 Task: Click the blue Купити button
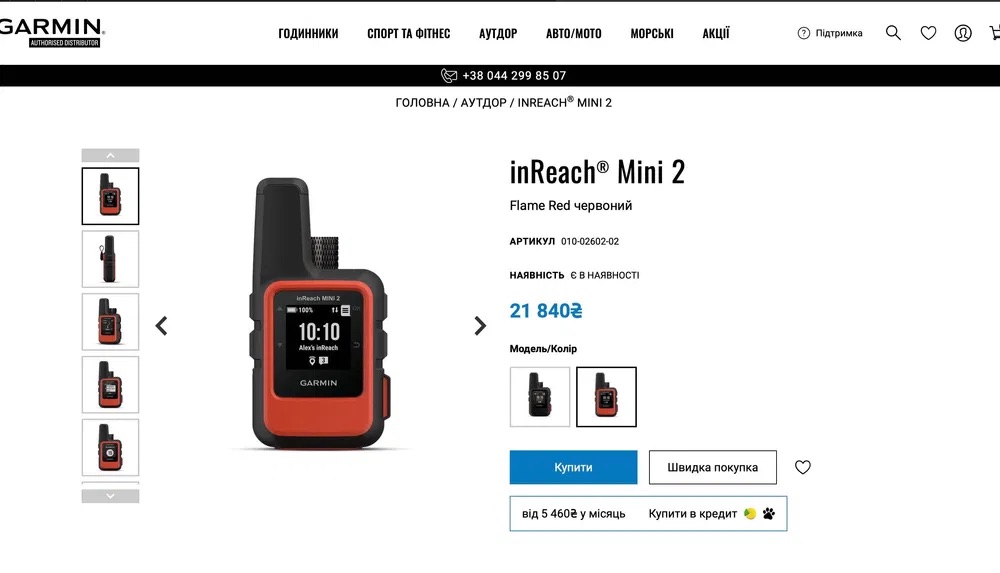pos(573,467)
